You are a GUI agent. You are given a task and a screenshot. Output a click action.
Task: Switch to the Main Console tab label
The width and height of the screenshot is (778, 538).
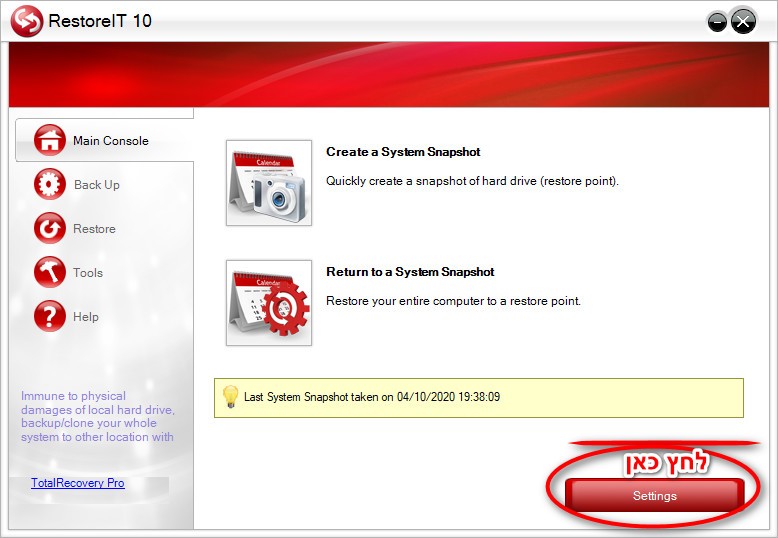110,141
